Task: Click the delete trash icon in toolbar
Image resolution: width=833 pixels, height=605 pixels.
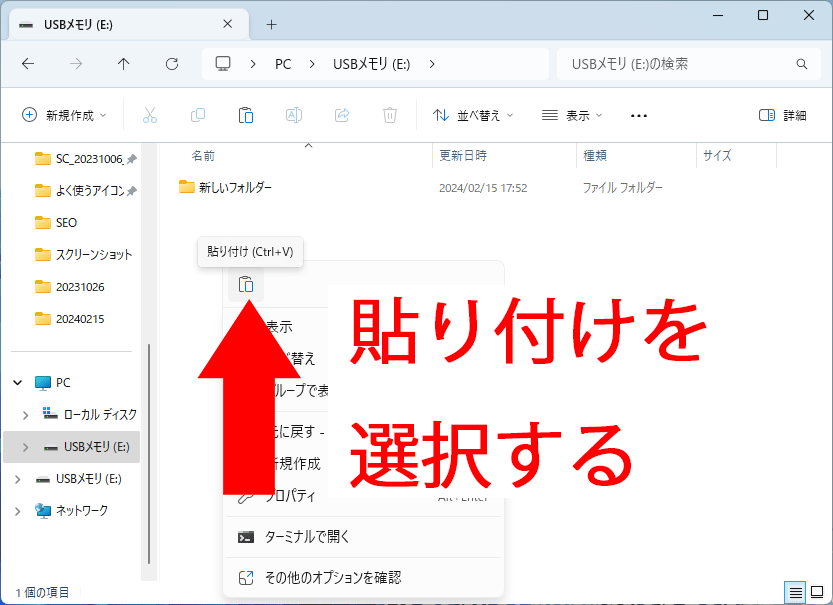Action: pos(390,115)
